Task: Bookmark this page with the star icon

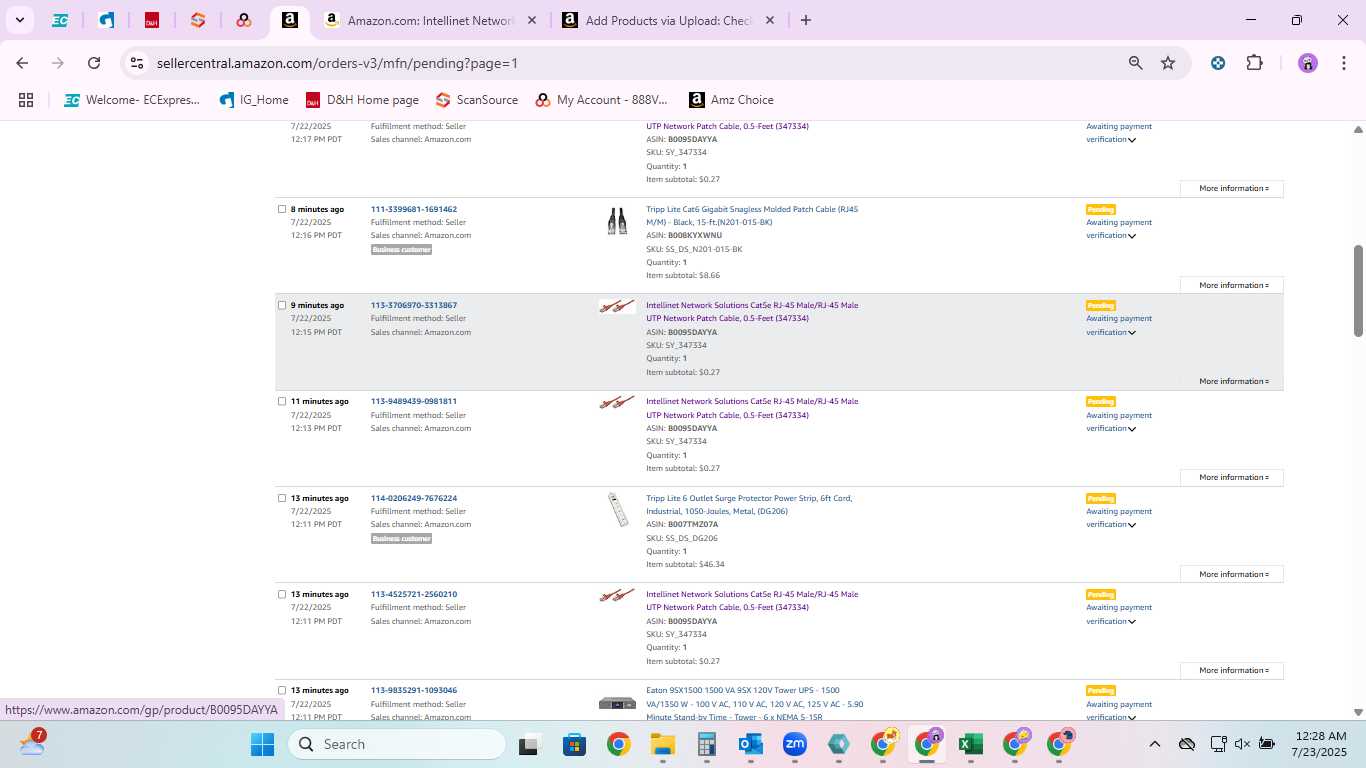Action: pos(1168,63)
